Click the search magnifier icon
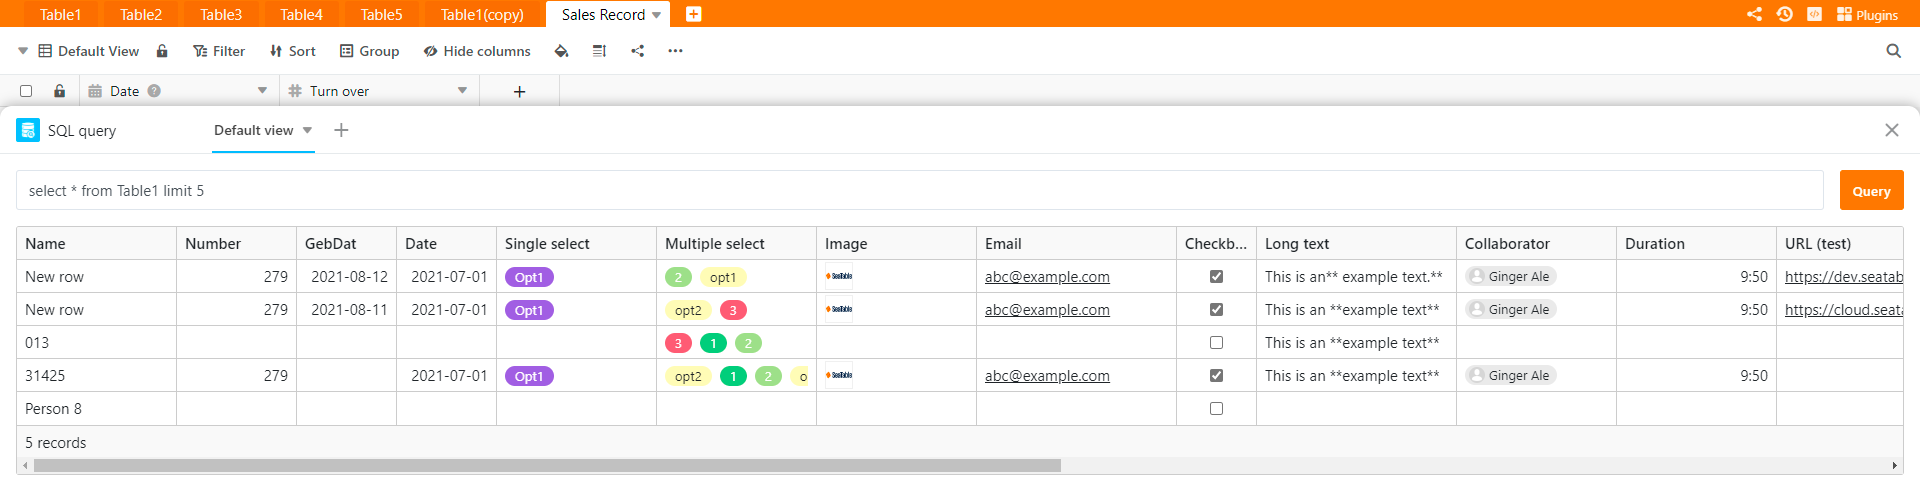1920x491 pixels. (x=1893, y=51)
